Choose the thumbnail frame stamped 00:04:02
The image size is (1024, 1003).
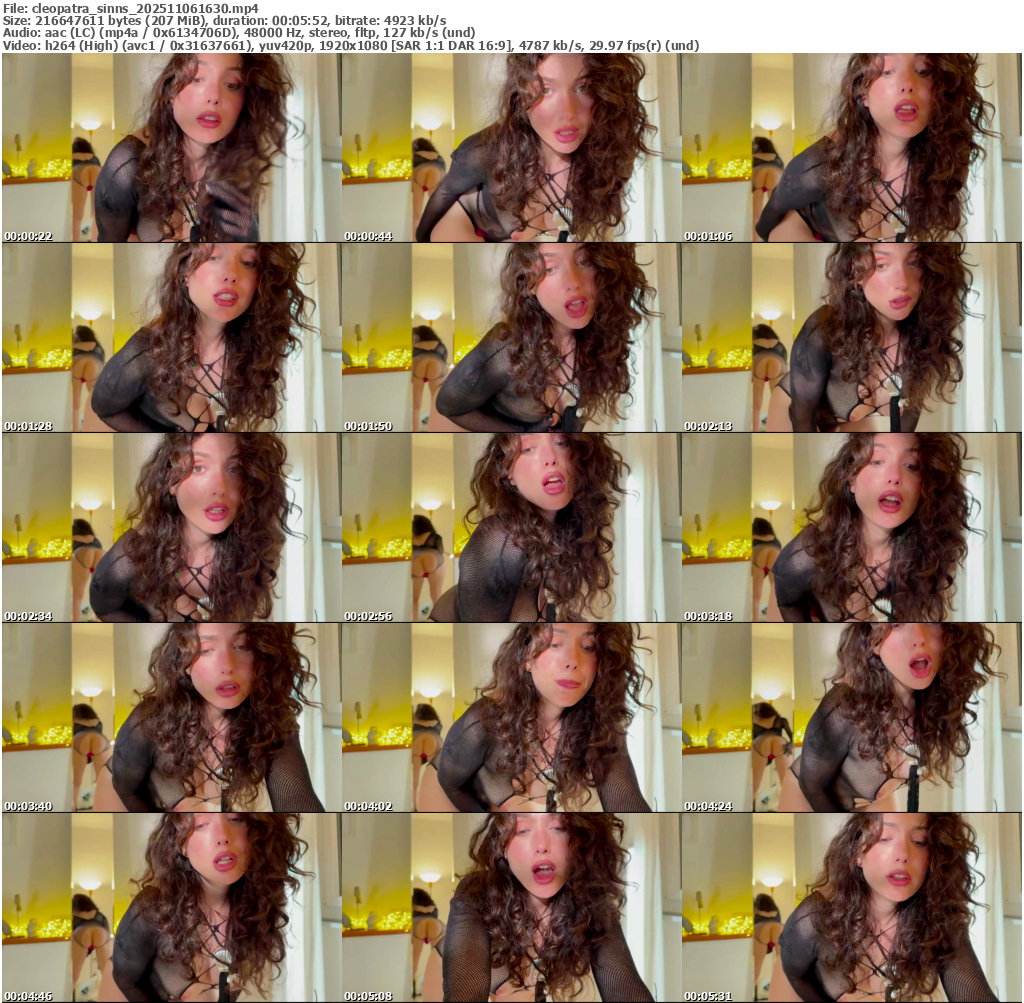[x=511, y=718]
